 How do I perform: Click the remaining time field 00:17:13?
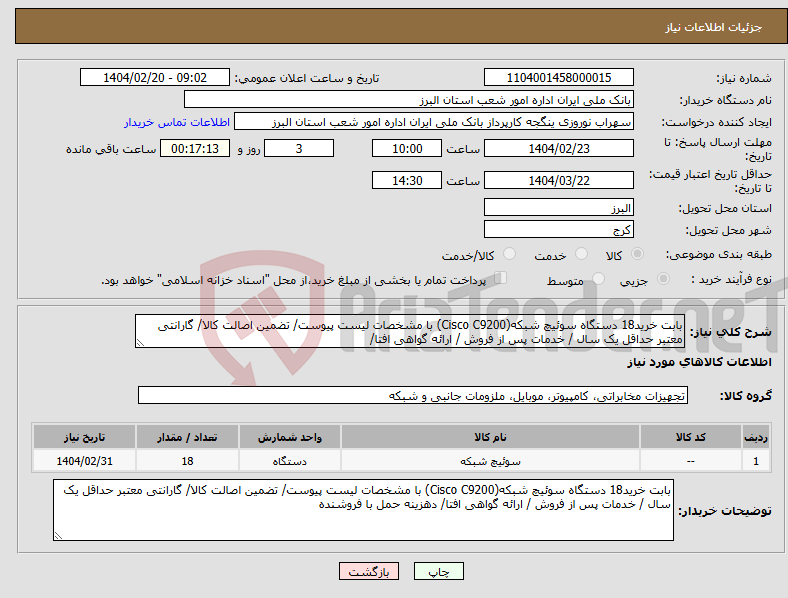tap(195, 148)
